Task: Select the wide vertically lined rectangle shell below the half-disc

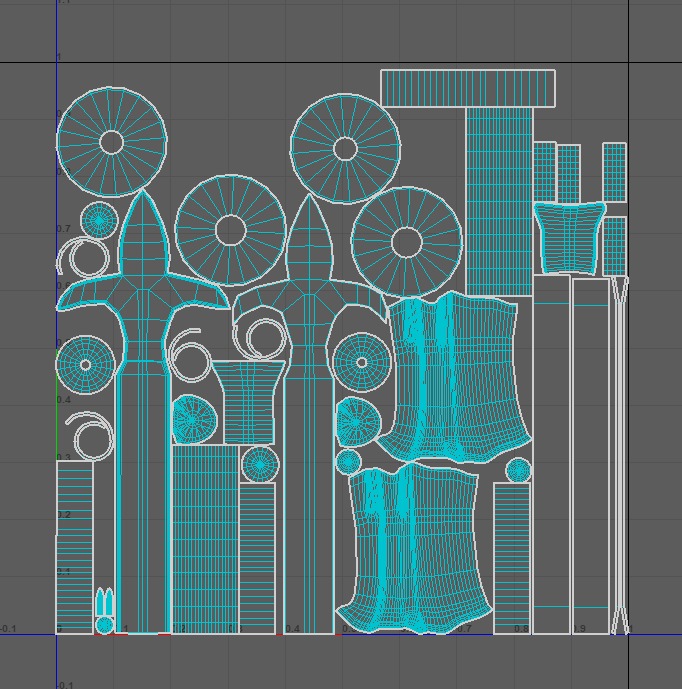Action: pyautogui.click(x=205, y=539)
